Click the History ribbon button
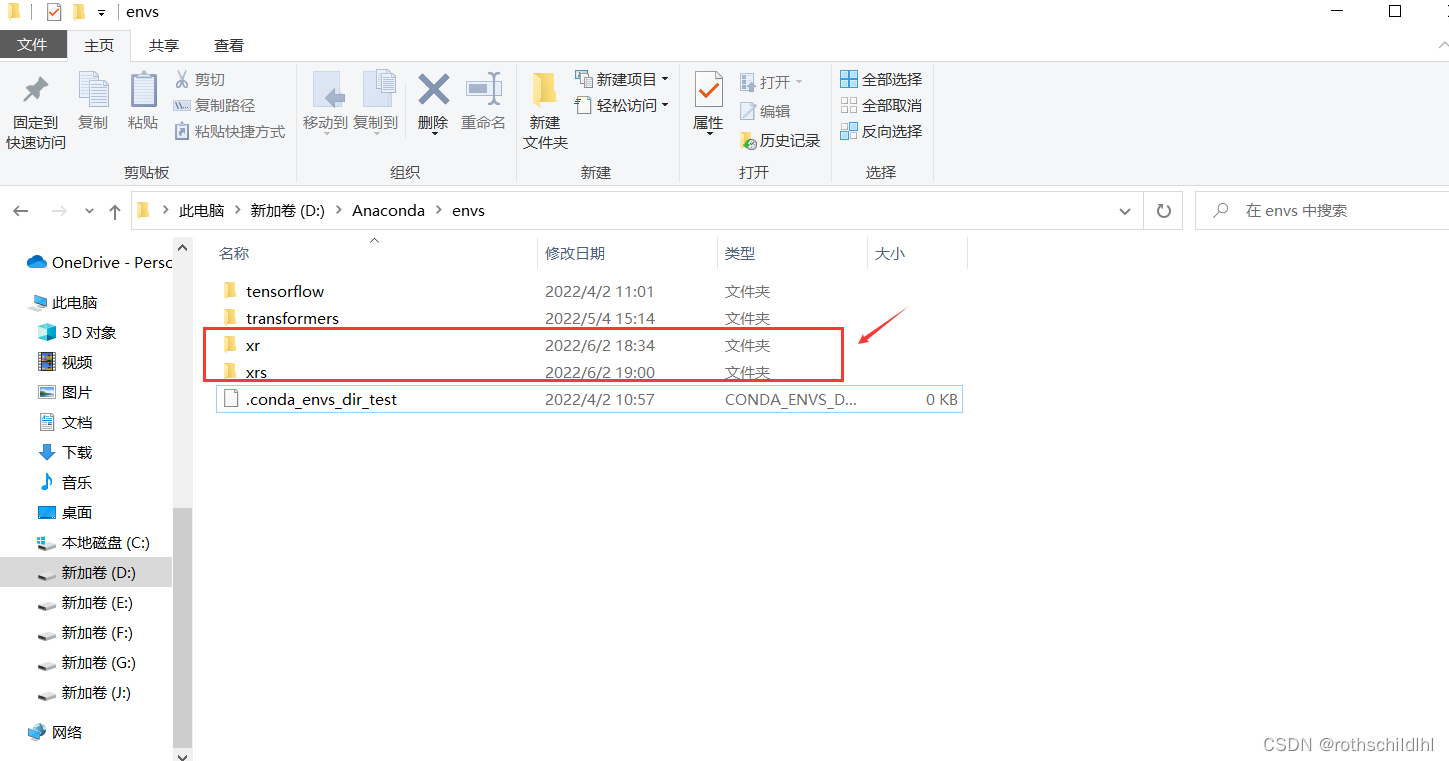 click(779, 141)
